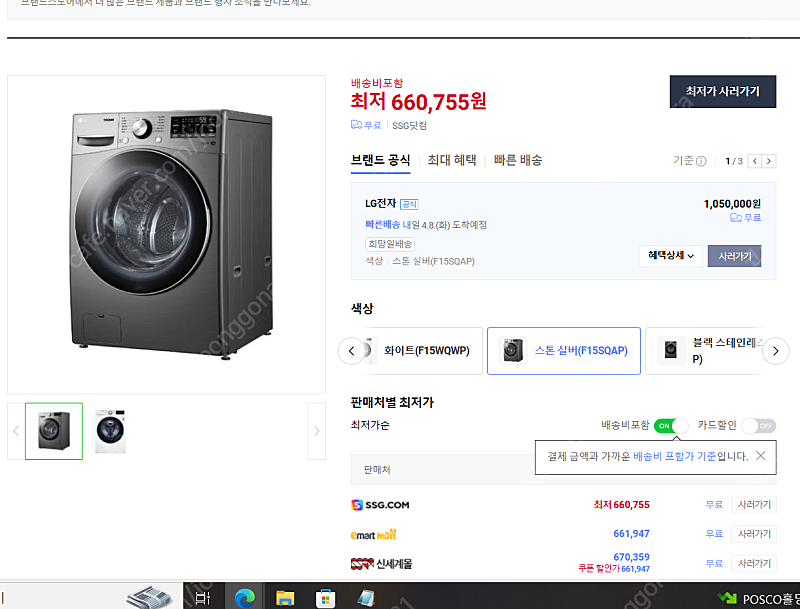Click 사러가기 in the emart mall row
This screenshot has height=609, width=800.
(x=754, y=534)
